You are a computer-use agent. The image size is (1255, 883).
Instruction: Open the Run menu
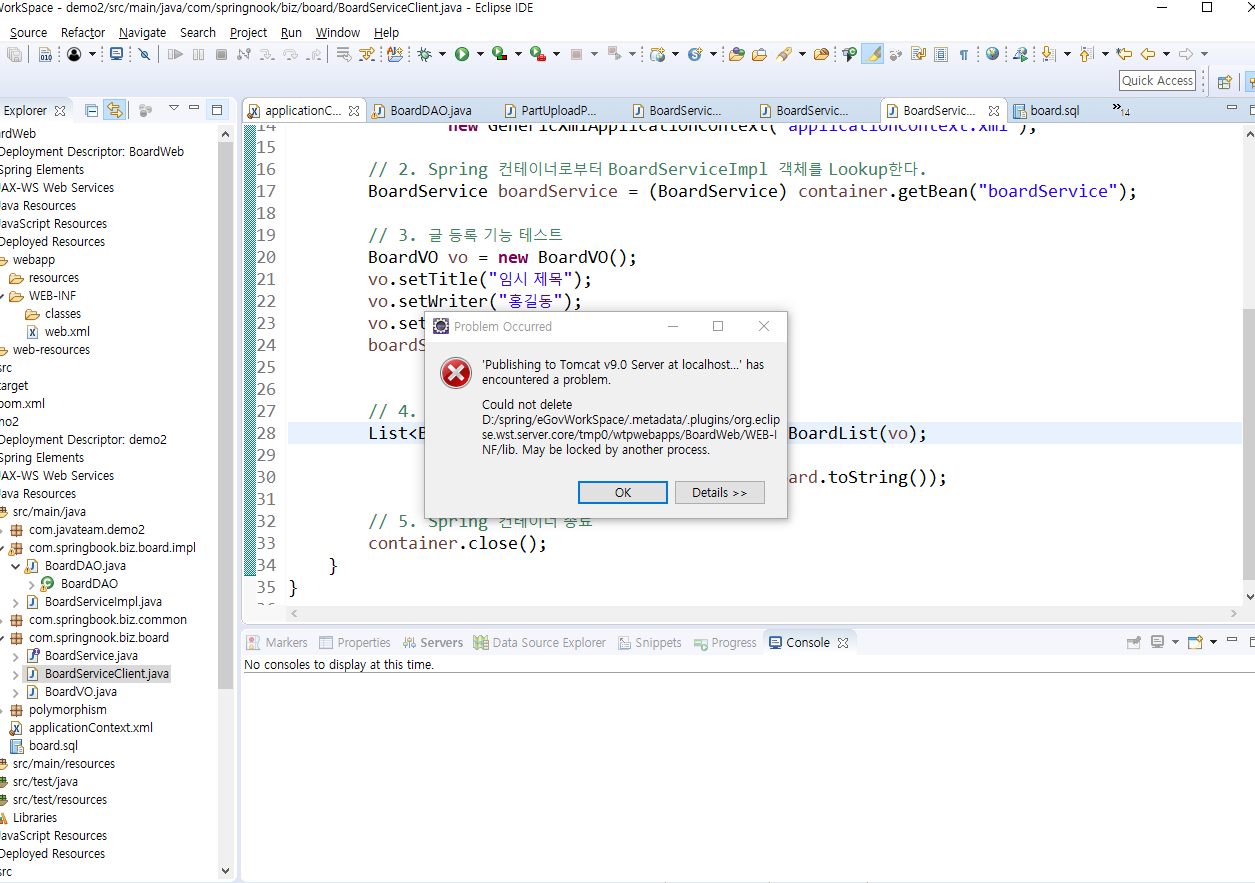coord(291,32)
